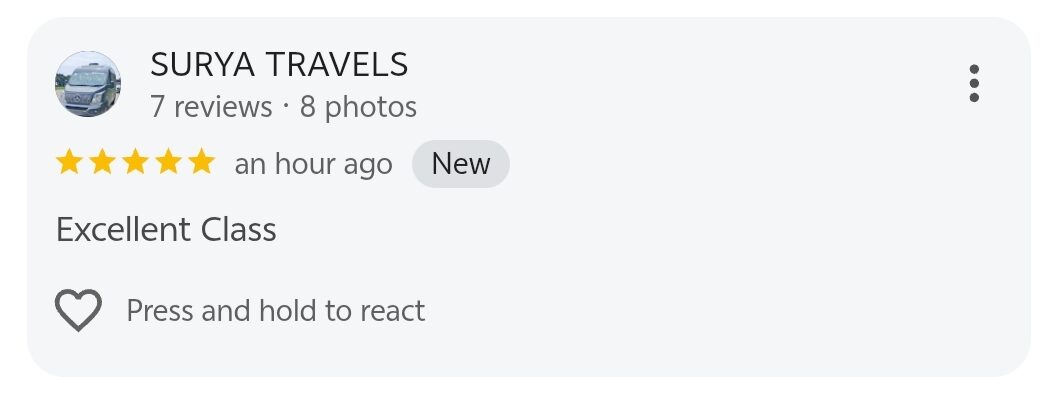
Task: Click the fifth yellow rating star
Action: [201, 163]
